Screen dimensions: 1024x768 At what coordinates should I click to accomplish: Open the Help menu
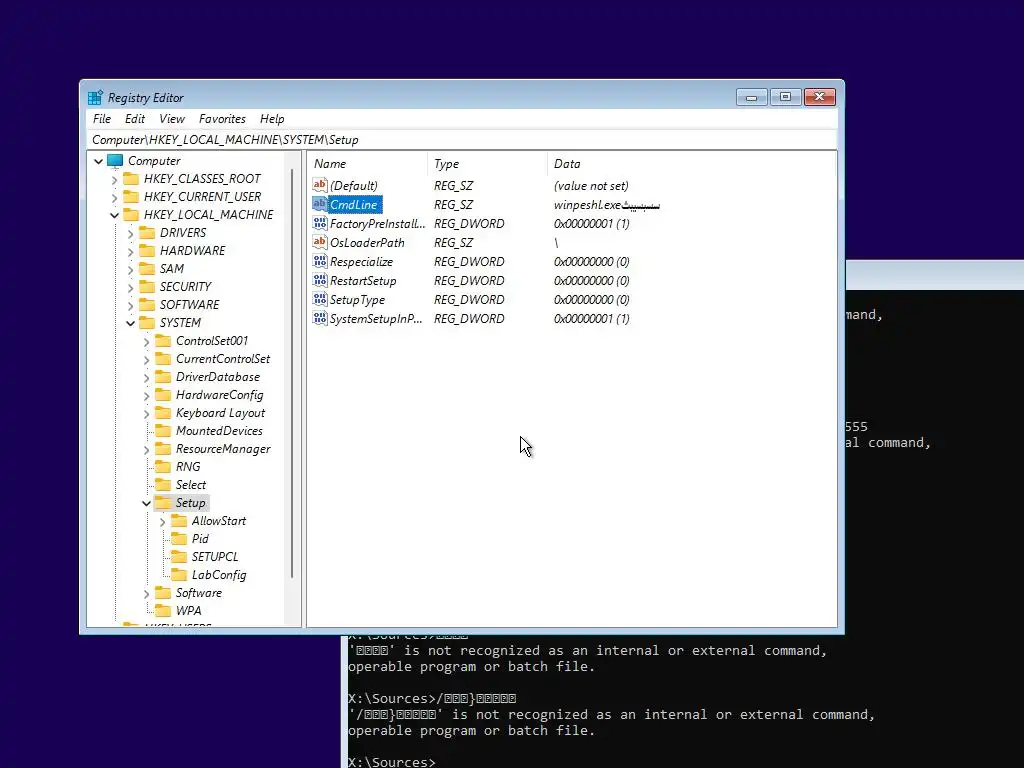[x=272, y=119]
